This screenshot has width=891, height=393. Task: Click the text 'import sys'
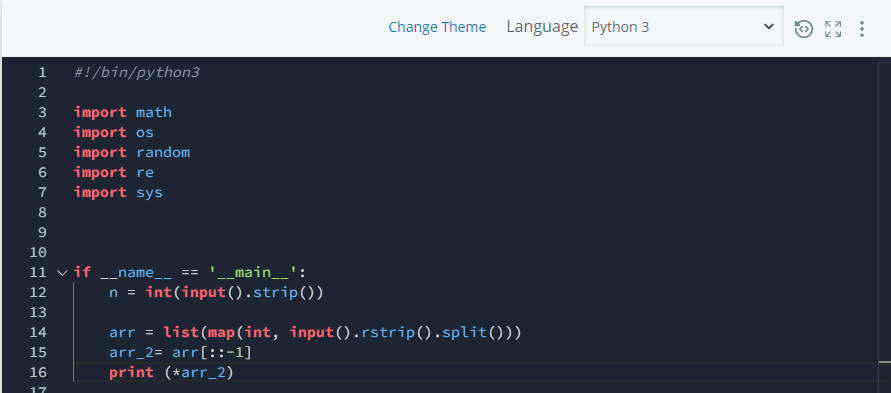click(x=118, y=193)
